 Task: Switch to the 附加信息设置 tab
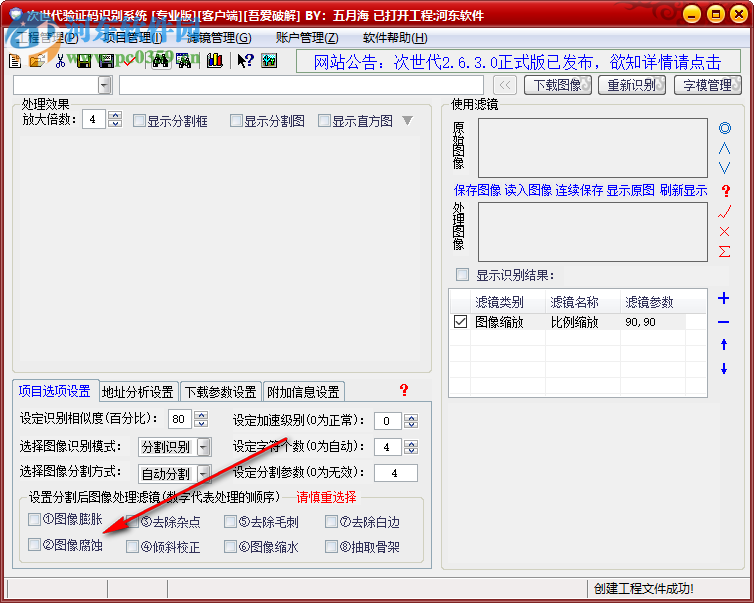tap(303, 392)
